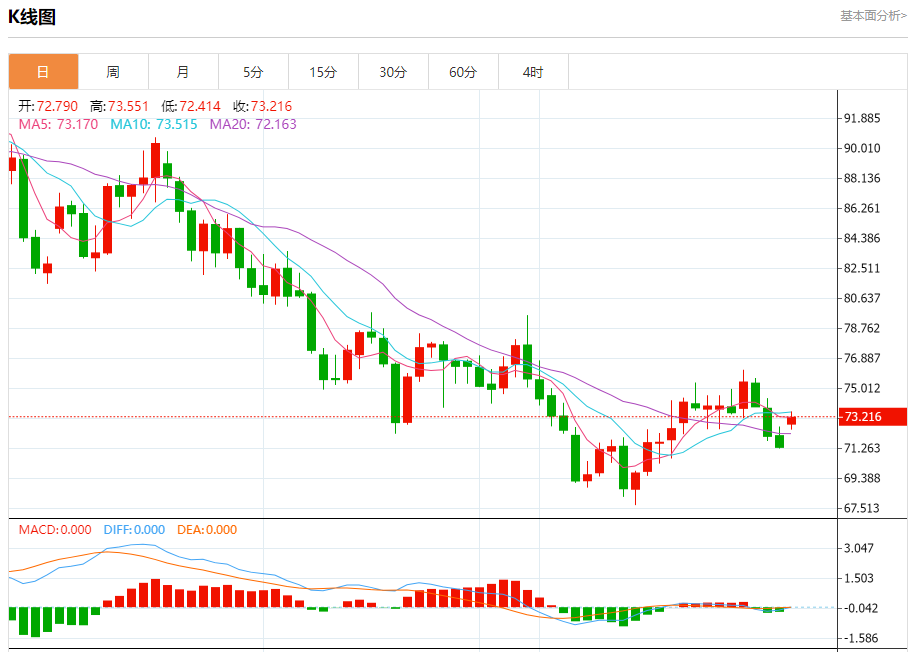Click the tallest red MACD histogram bar

(x=155, y=593)
